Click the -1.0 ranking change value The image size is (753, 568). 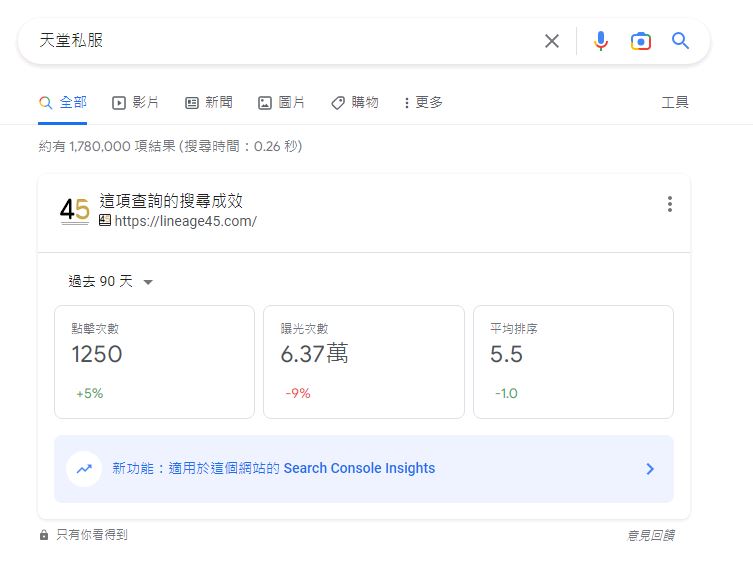pos(506,394)
